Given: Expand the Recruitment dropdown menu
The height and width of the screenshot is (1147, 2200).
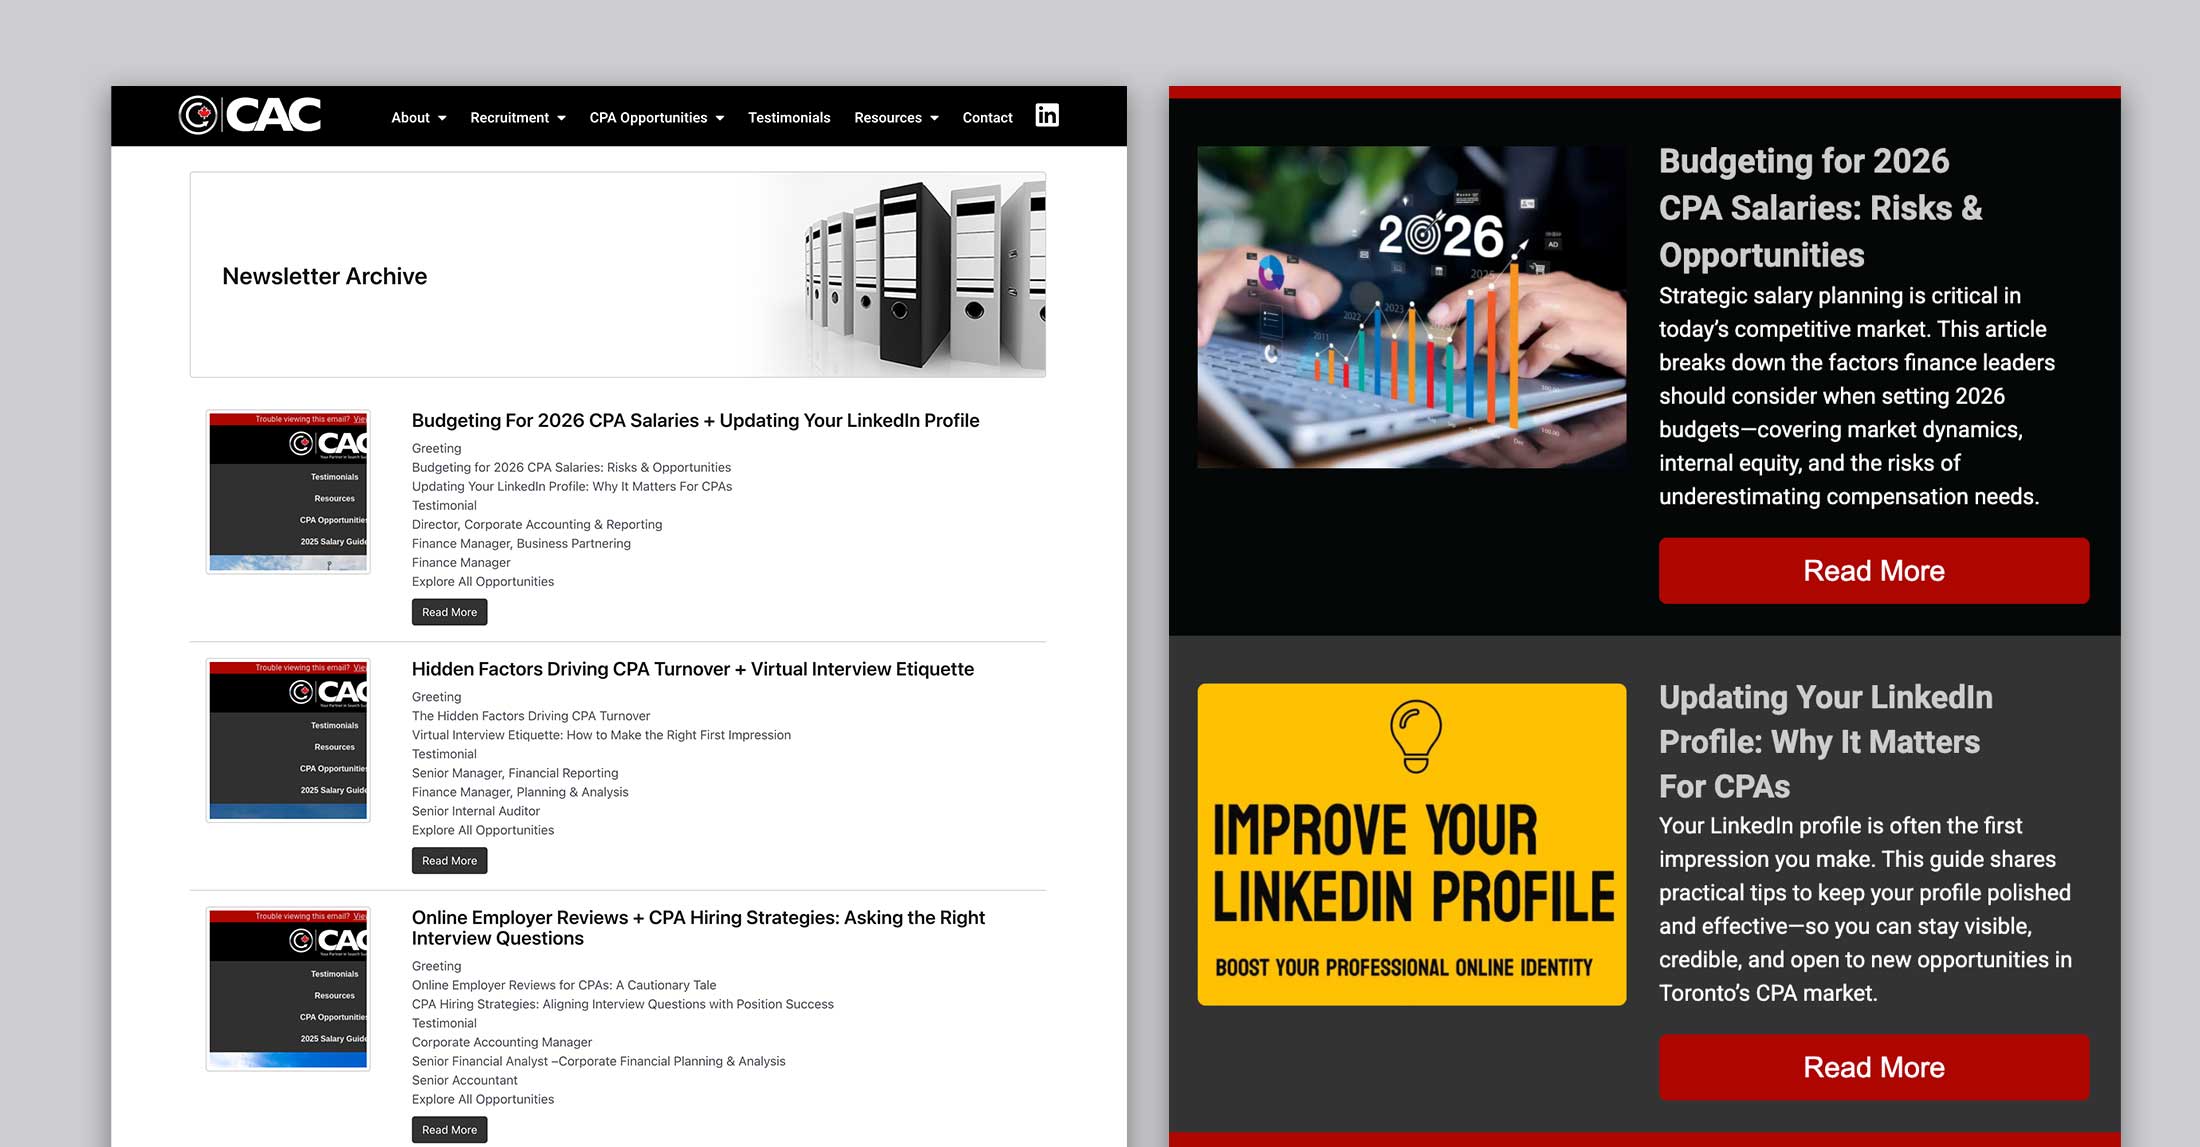Looking at the screenshot, I should tap(518, 118).
